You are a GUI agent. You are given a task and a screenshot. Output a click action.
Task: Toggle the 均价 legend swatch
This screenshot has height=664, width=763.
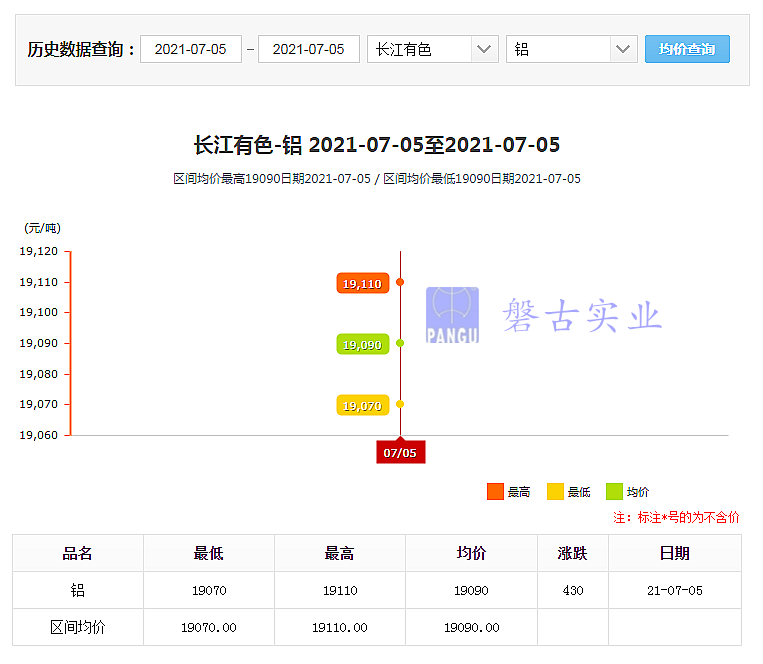click(615, 492)
